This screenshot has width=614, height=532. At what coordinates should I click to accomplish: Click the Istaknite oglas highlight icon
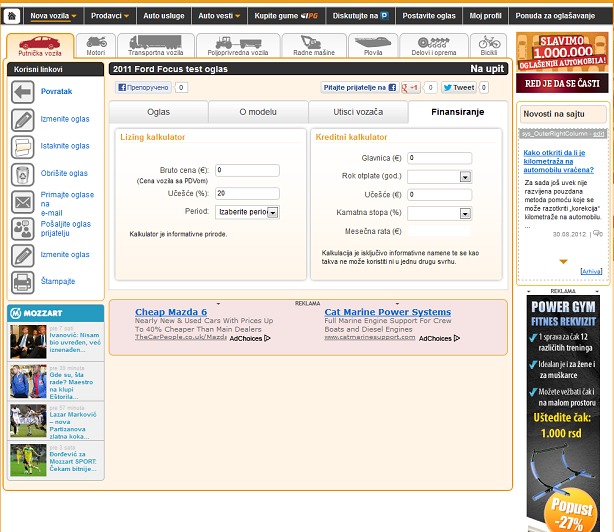point(23,146)
